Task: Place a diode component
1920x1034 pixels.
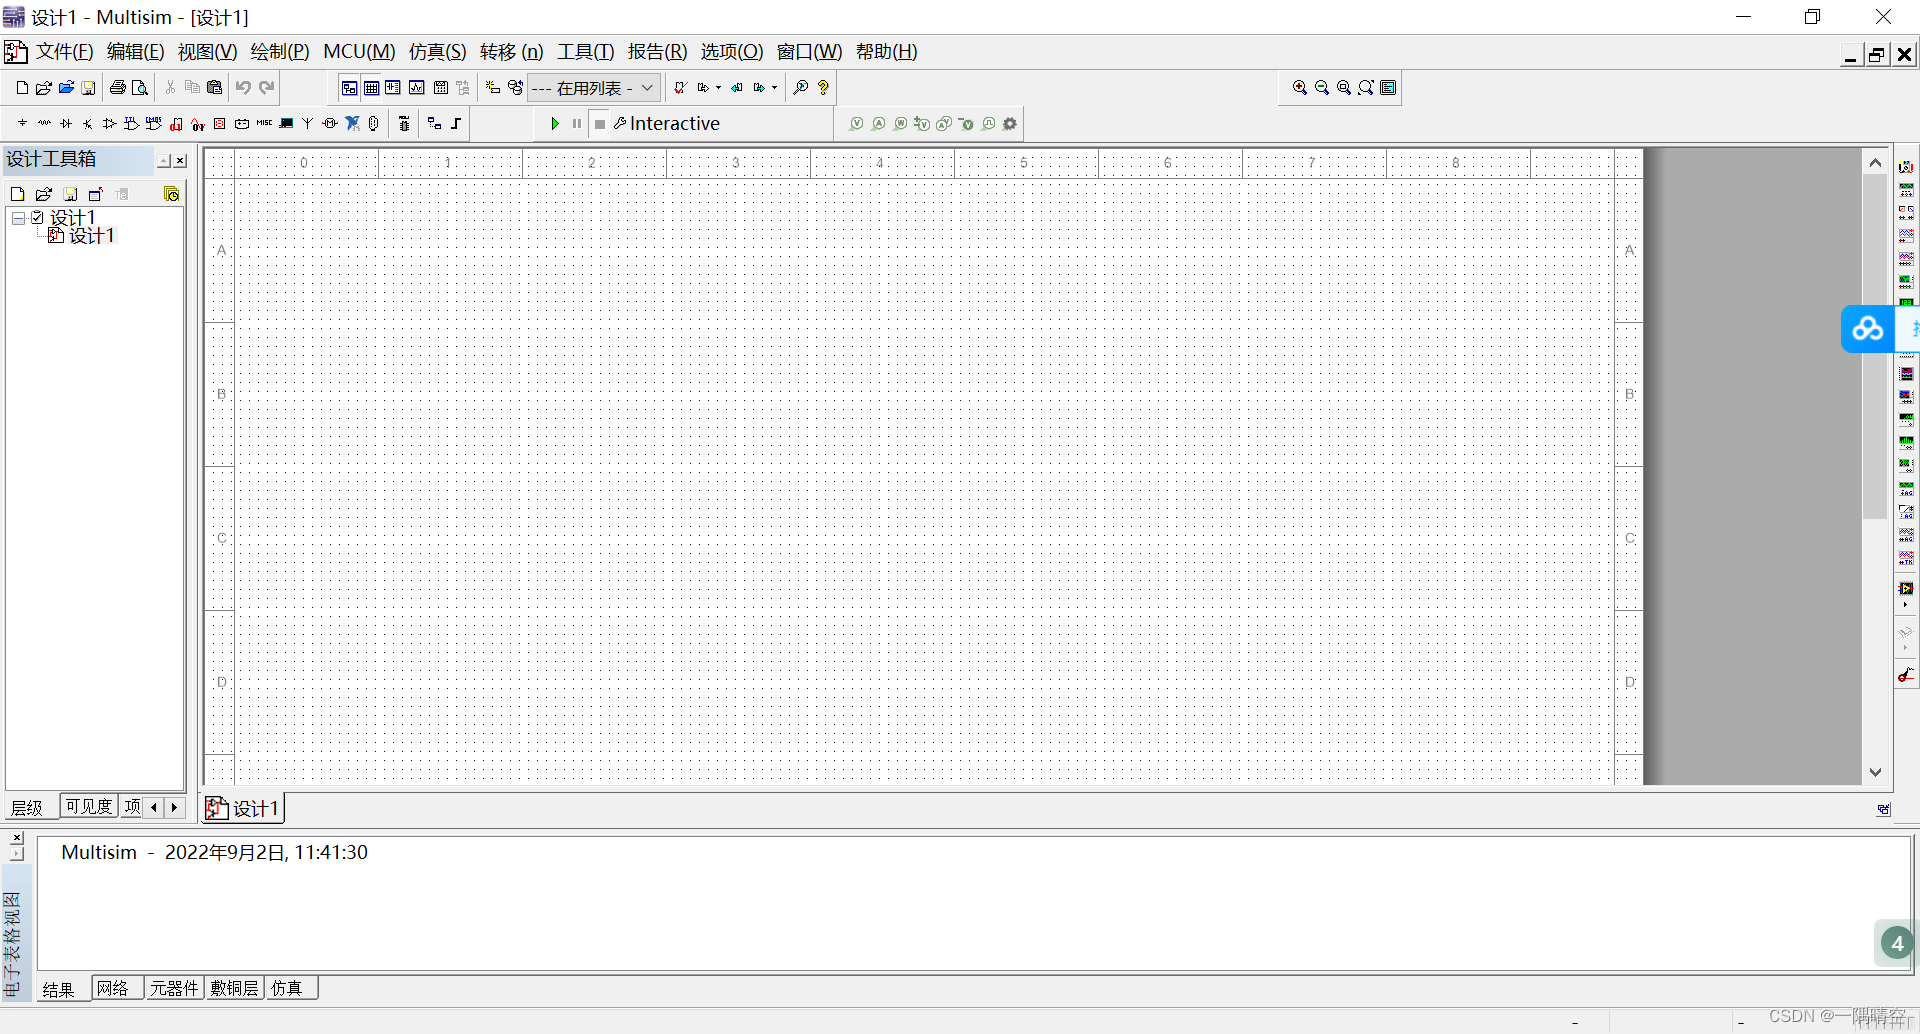Action: [66, 123]
